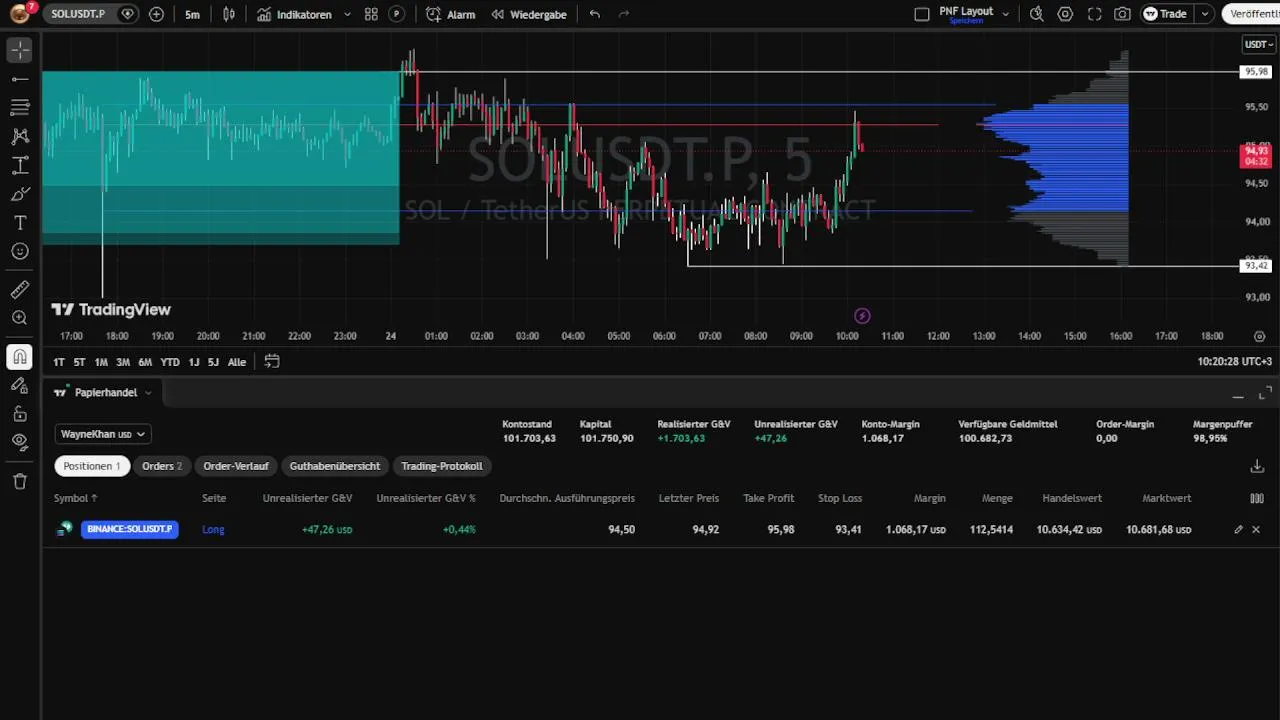Click the user avatar with notification badge
Screen dimensions: 1280x720
click(x=20, y=14)
